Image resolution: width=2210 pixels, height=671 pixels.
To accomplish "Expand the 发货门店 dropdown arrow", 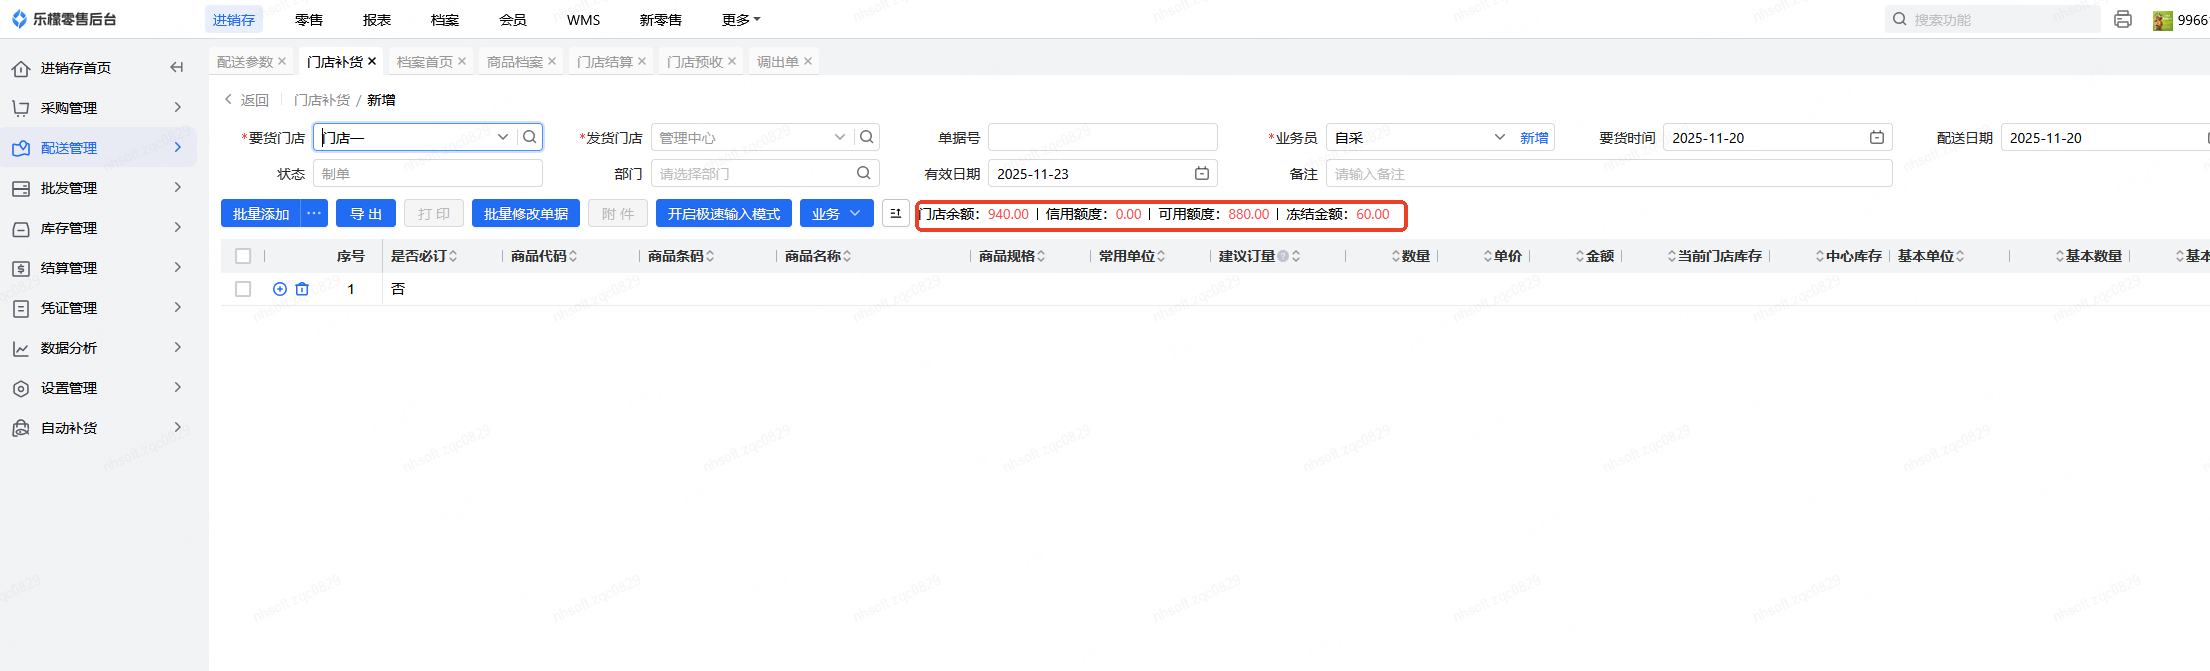I will [840, 137].
